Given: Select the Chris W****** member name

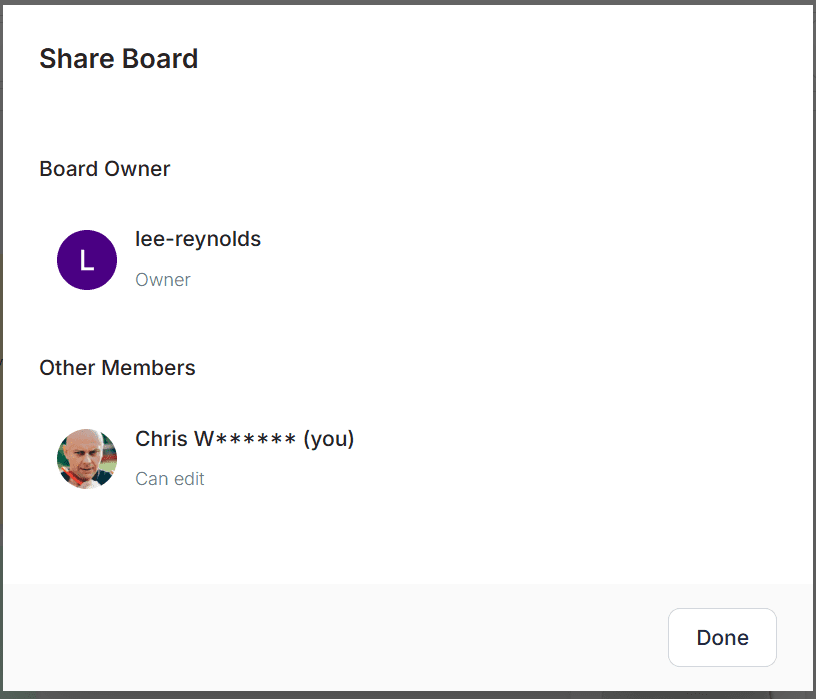Looking at the screenshot, I should [215, 439].
